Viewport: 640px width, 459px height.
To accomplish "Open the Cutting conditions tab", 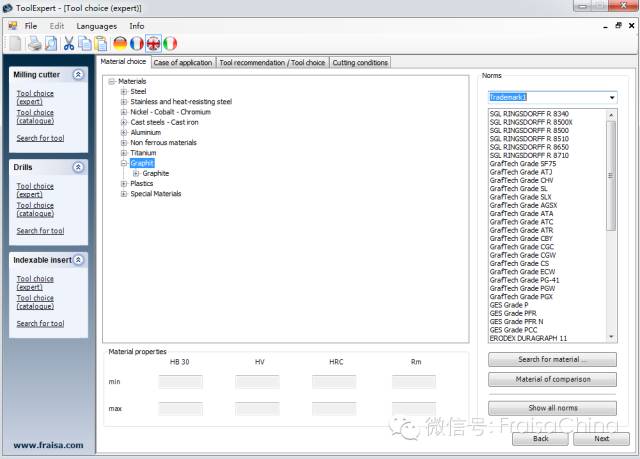I will 360,62.
